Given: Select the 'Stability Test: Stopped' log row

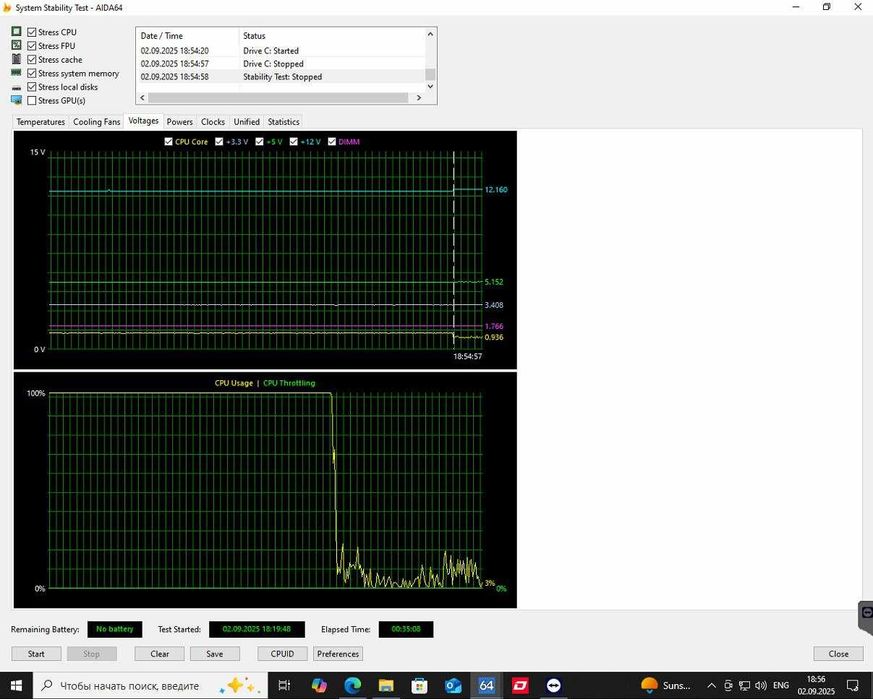Looking at the screenshot, I should point(281,77).
